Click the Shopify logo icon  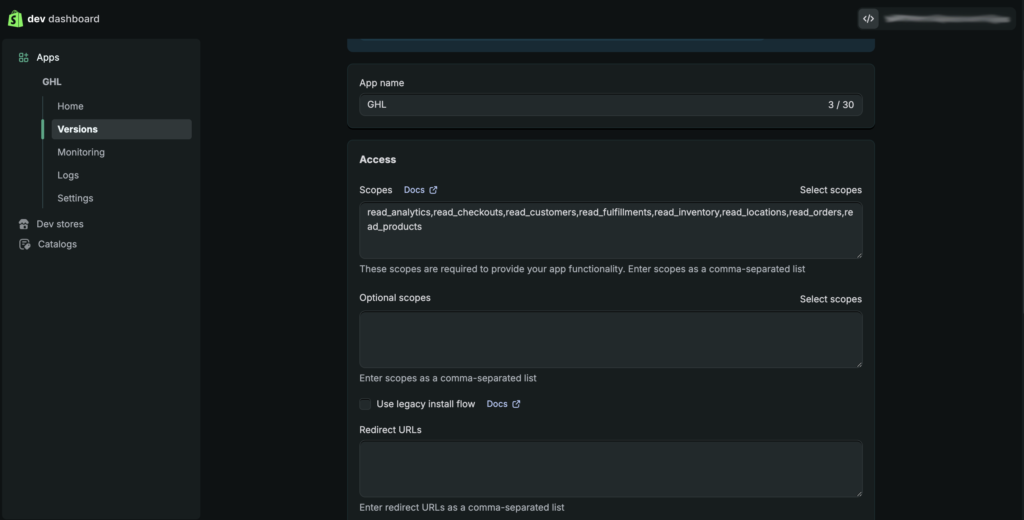click(x=15, y=18)
